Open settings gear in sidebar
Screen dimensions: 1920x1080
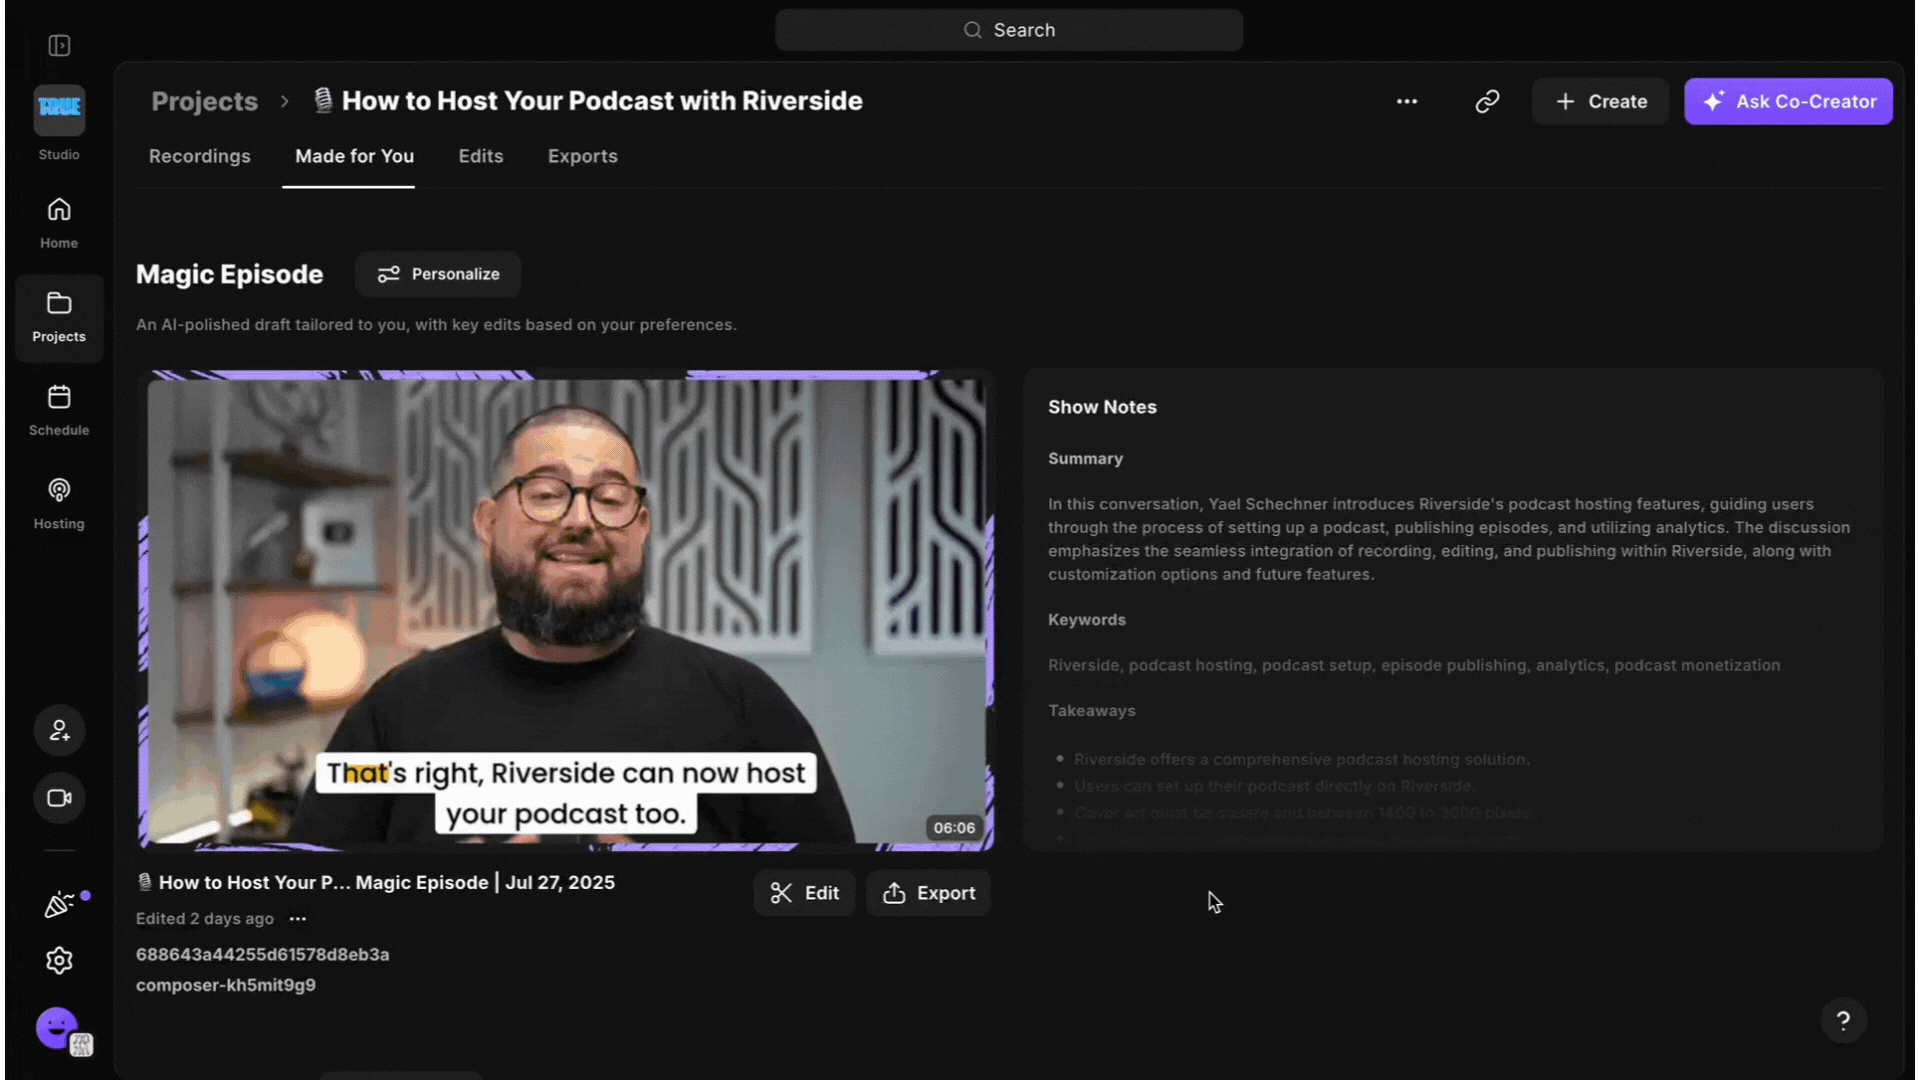(x=59, y=961)
